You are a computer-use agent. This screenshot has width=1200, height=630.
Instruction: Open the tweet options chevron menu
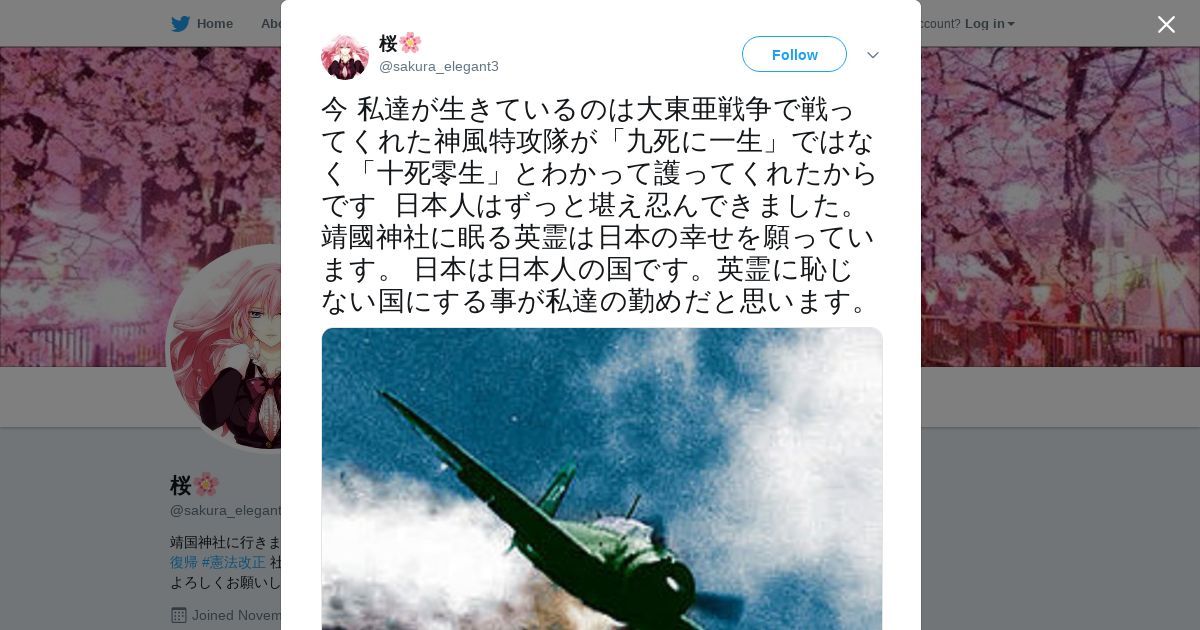click(x=873, y=55)
